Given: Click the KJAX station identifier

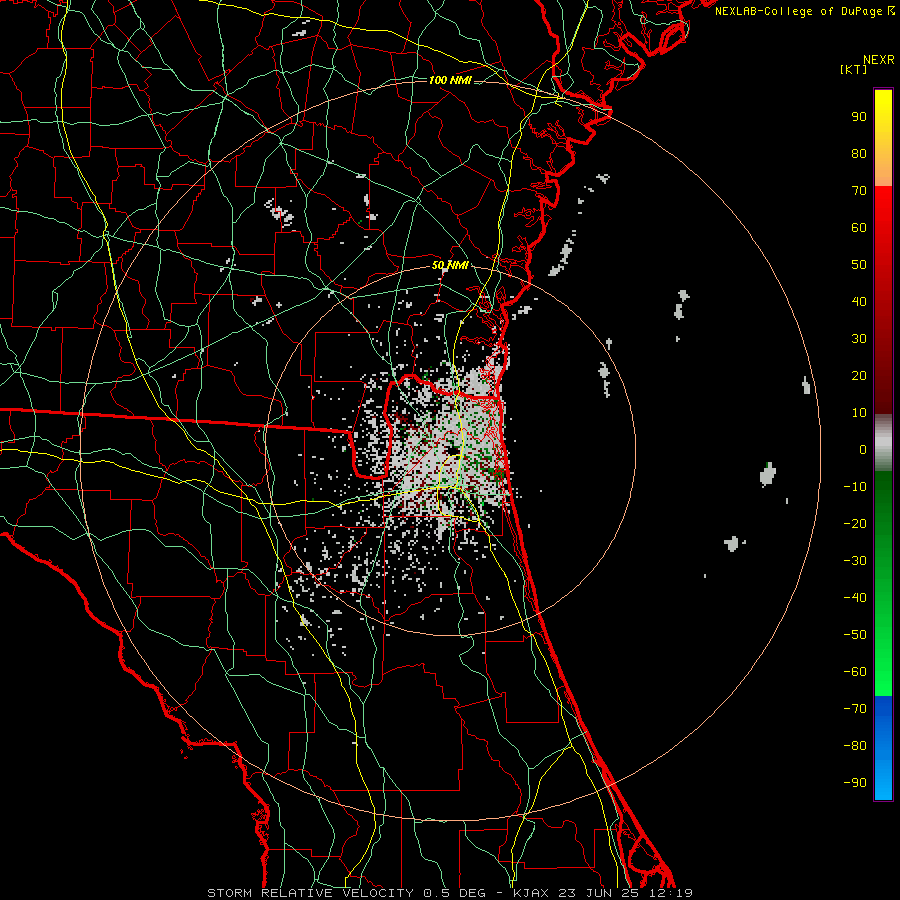Looking at the screenshot, I should pyautogui.click(x=531, y=893).
